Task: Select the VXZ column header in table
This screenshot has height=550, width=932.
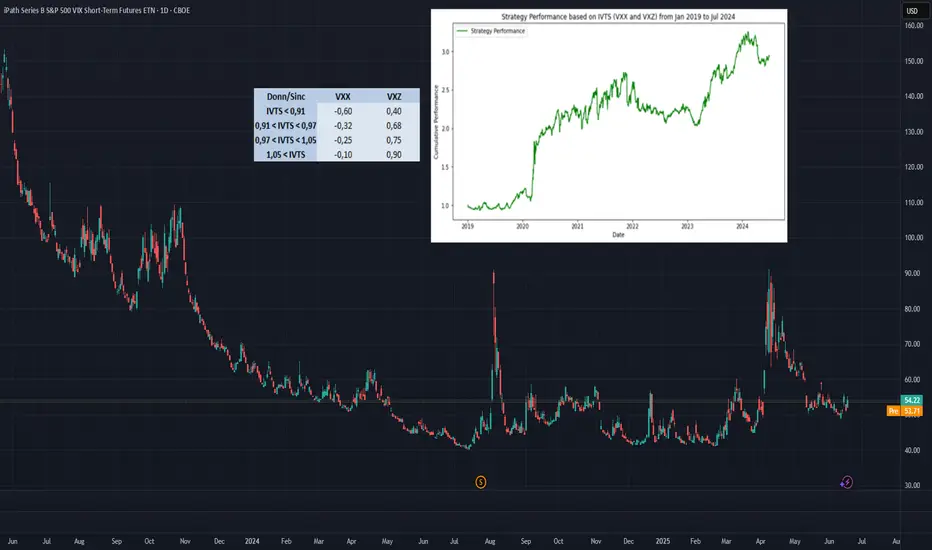Action: (395, 98)
